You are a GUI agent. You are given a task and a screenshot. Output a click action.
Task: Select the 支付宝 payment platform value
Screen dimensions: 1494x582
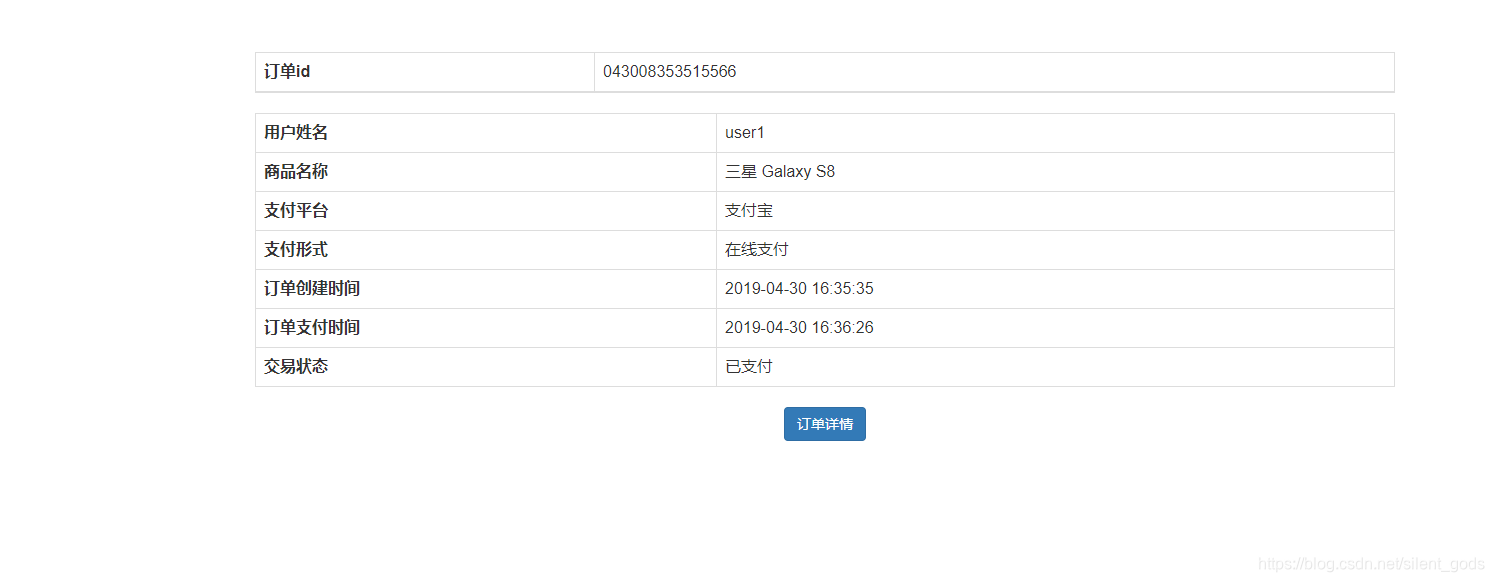(x=749, y=211)
